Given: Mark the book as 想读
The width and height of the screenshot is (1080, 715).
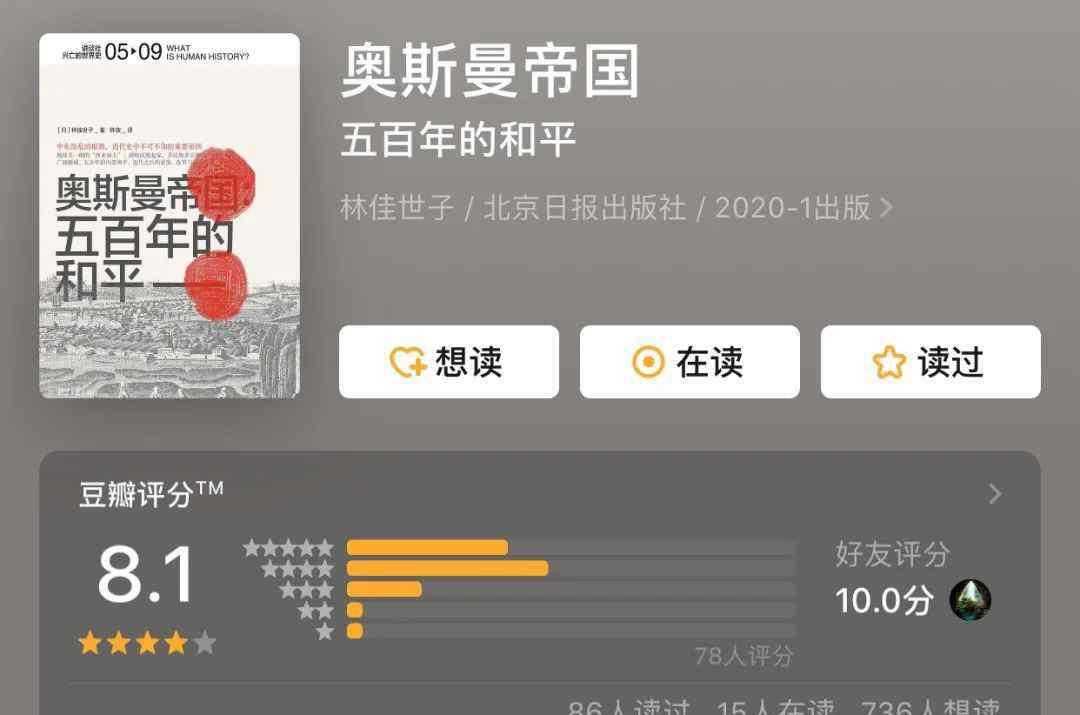Looking at the screenshot, I should (449, 362).
